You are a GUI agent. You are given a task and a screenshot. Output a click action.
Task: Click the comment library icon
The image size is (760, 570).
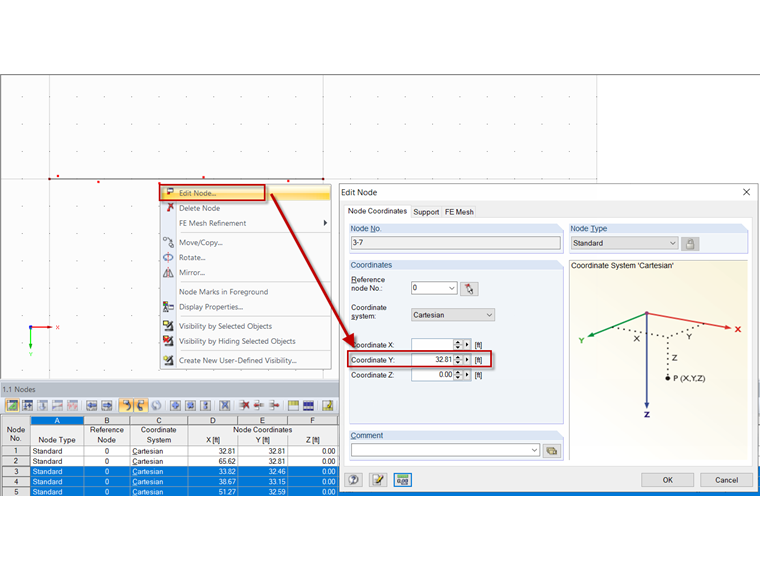tap(552, 451)
